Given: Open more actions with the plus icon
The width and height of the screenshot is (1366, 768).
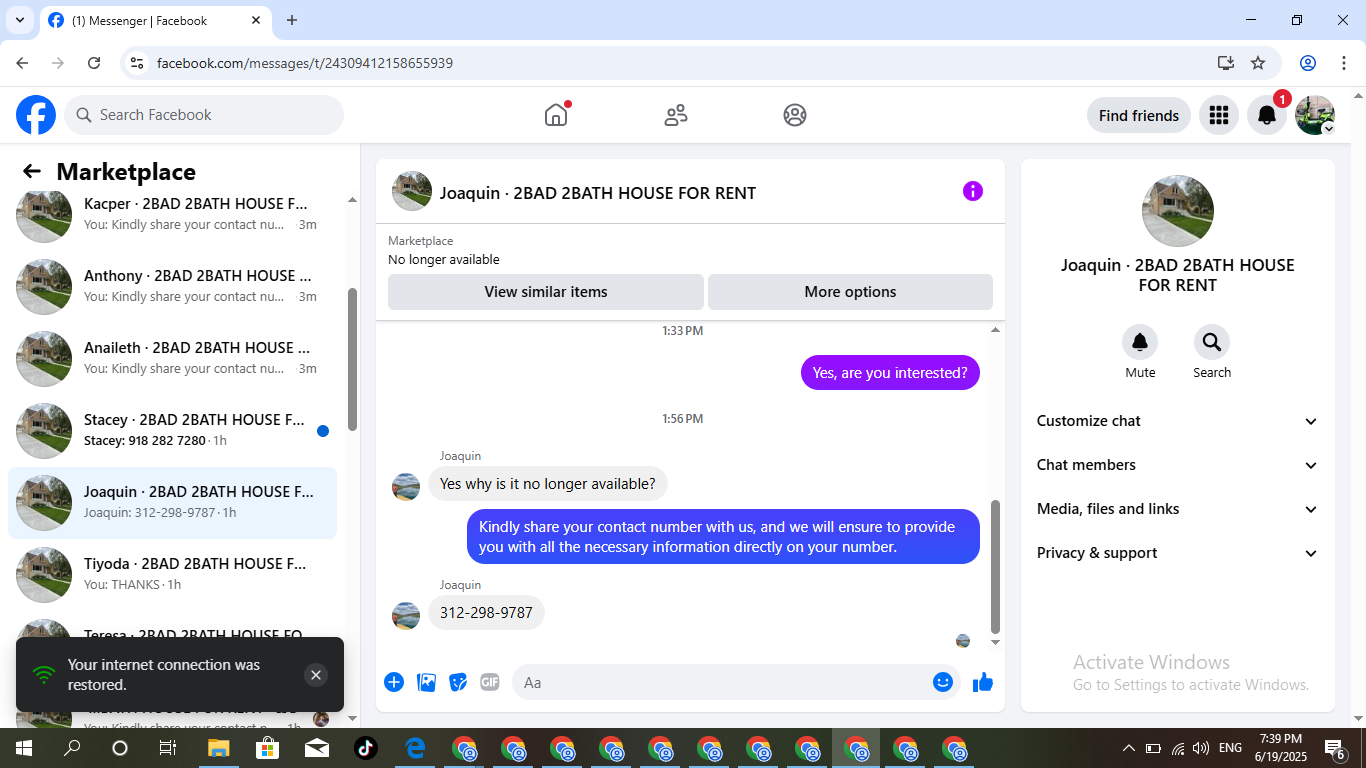Looking at the screenshot, I should click(394, 682).
